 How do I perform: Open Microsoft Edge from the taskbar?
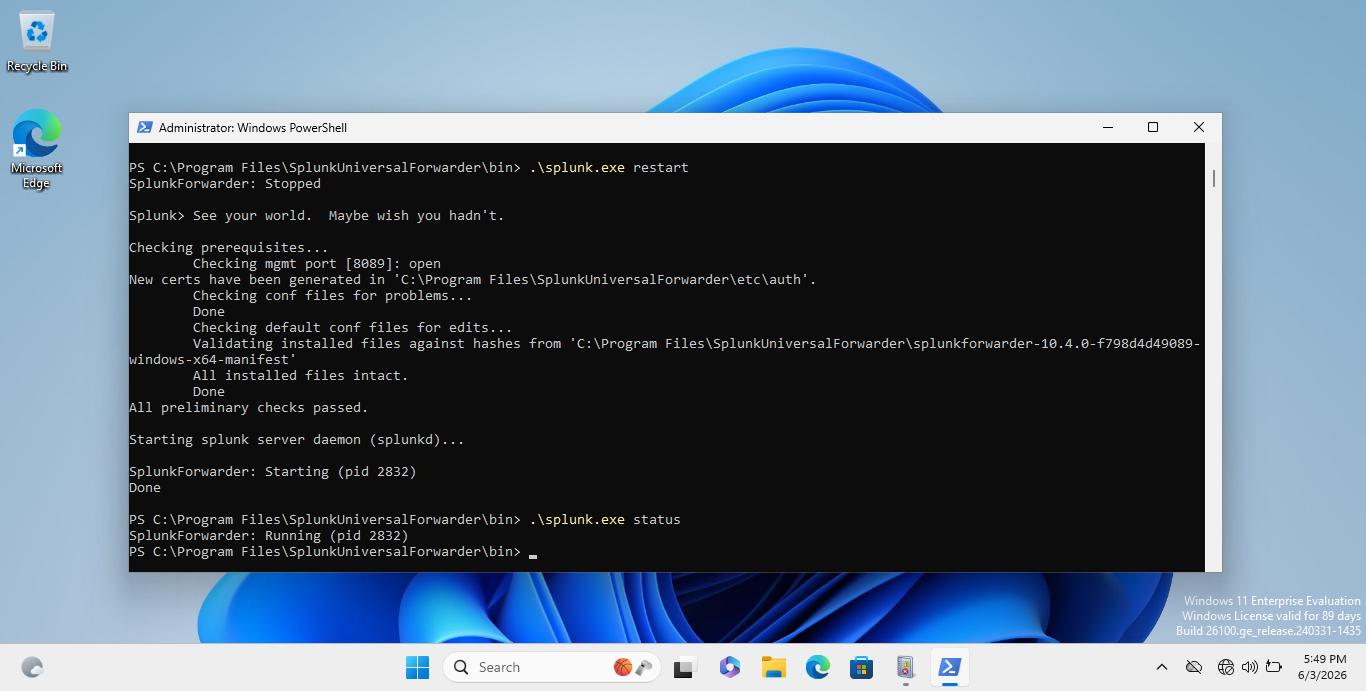click(x=817, y=667)
